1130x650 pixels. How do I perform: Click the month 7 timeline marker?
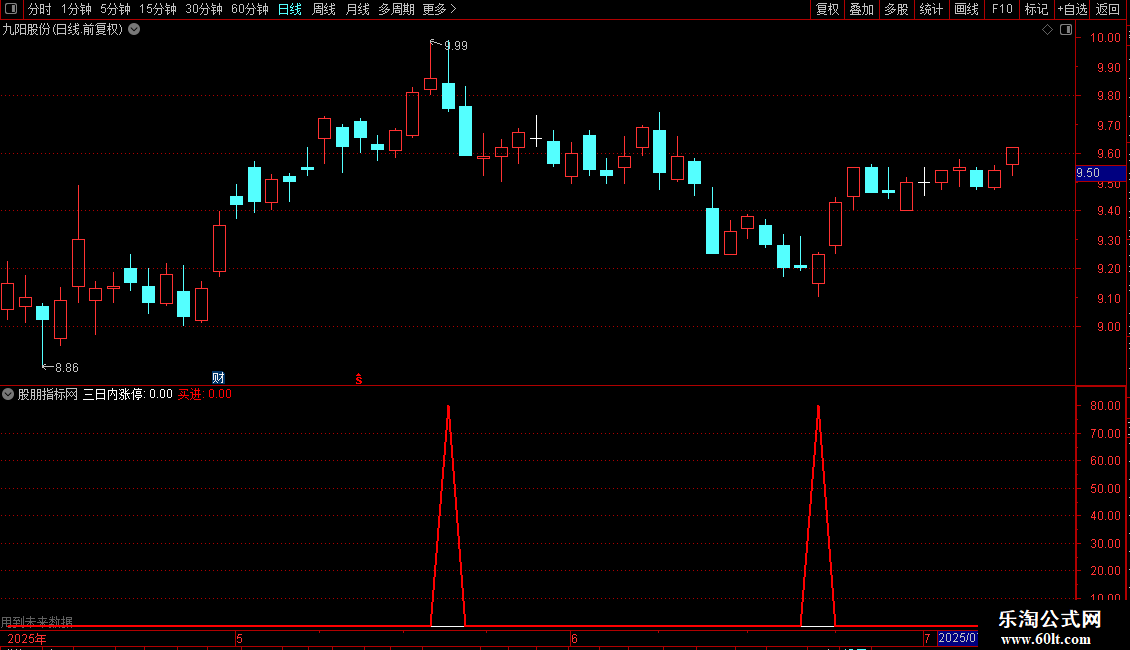click(927, 639)
